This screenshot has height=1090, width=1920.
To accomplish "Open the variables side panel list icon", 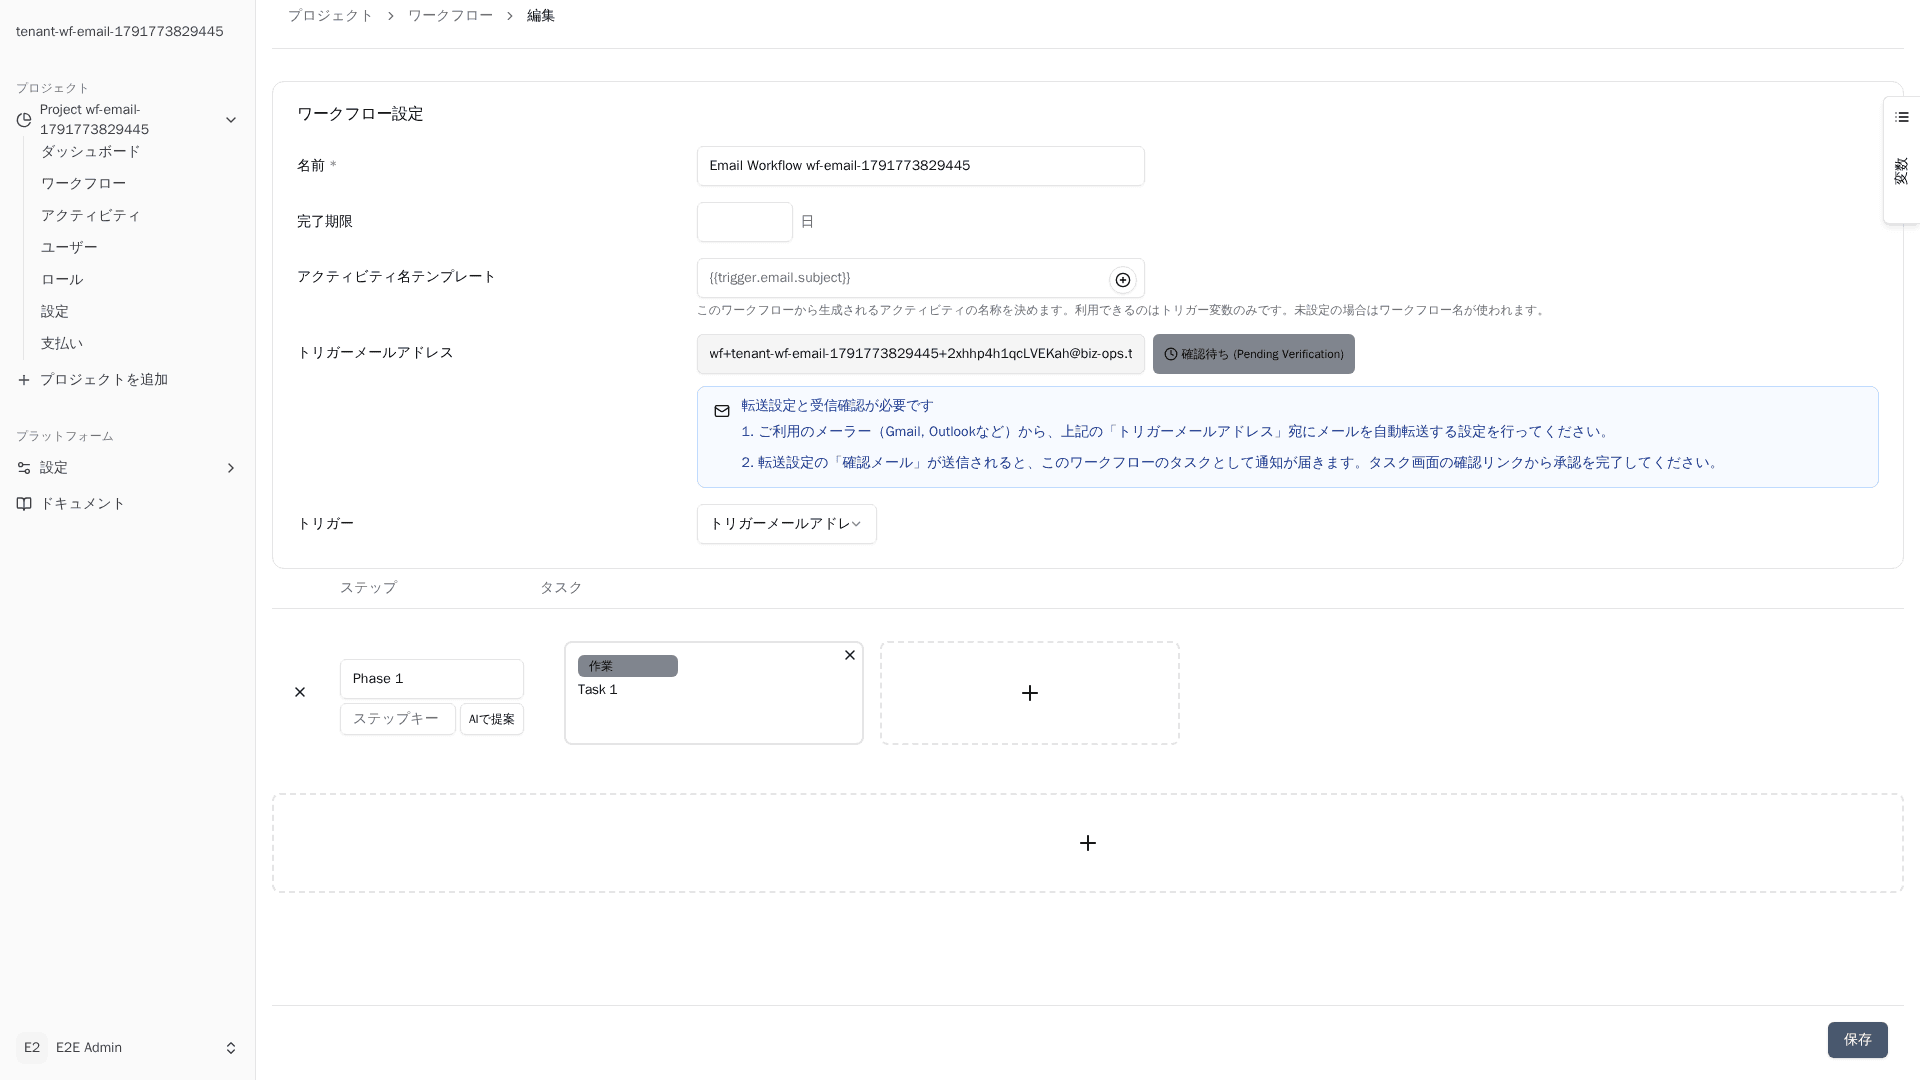I will (1902, 117).
